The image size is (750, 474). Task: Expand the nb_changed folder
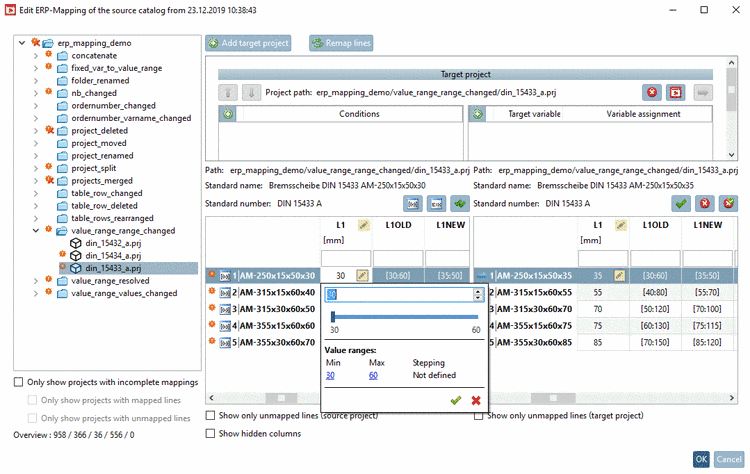click(36, 93)
